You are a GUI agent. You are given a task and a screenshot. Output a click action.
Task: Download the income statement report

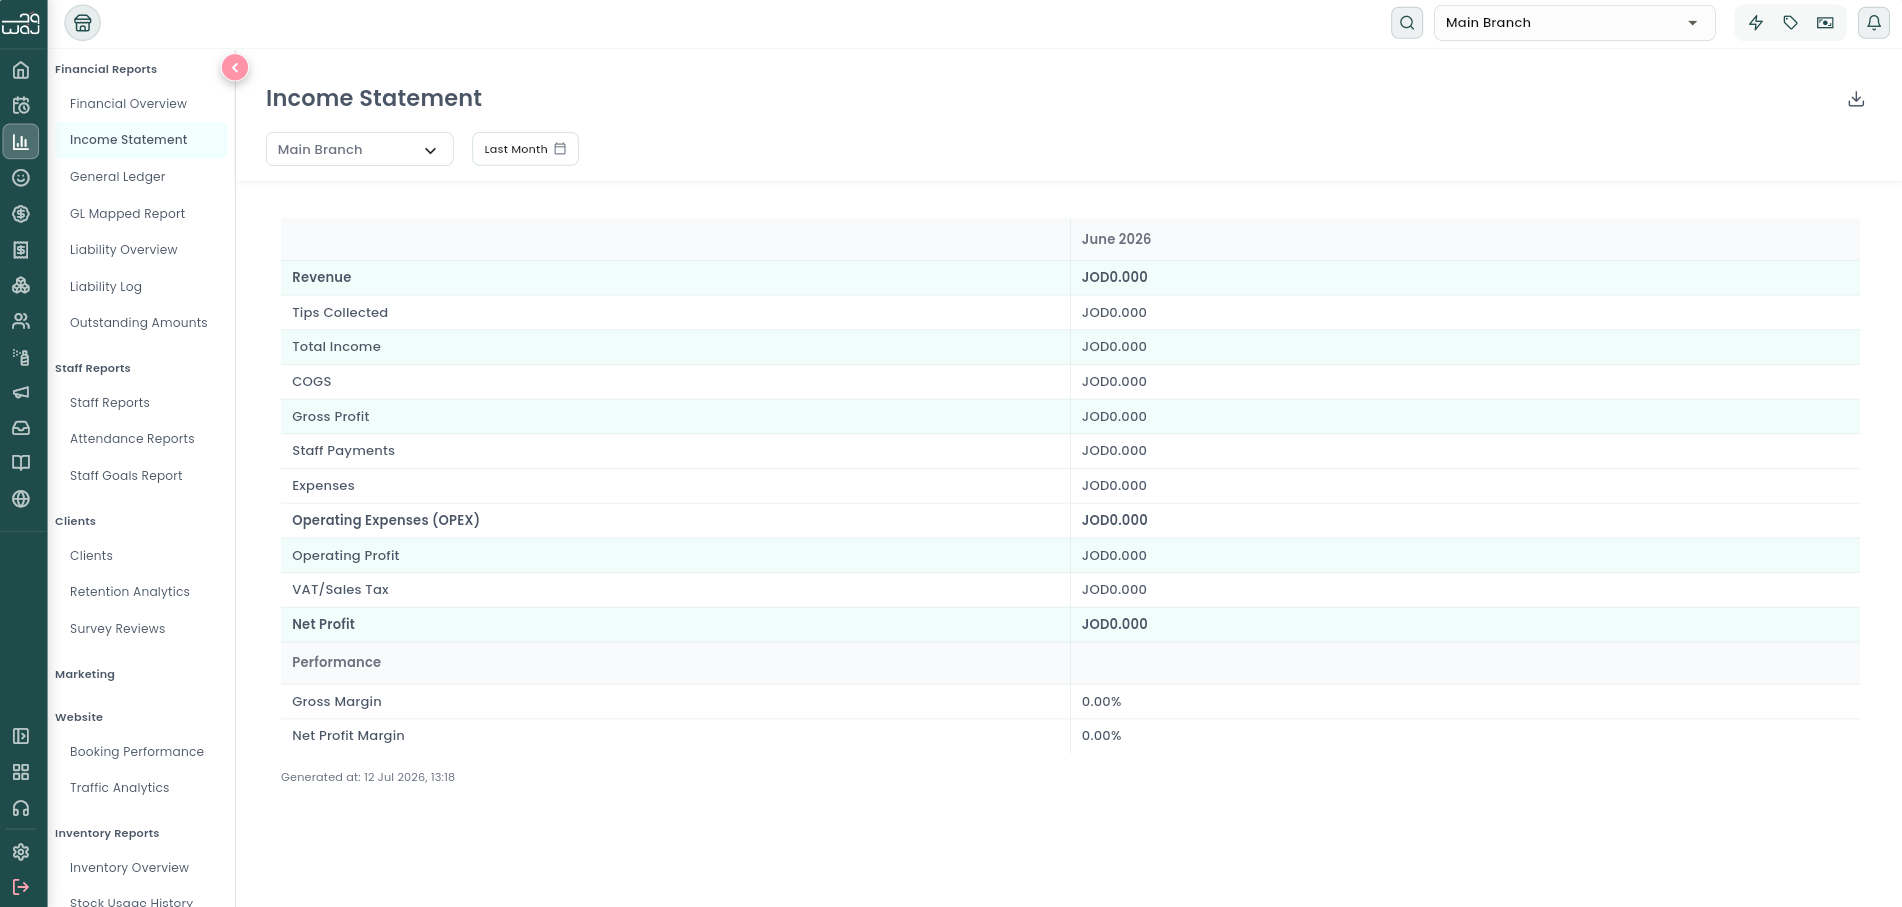coord(1856,99)
